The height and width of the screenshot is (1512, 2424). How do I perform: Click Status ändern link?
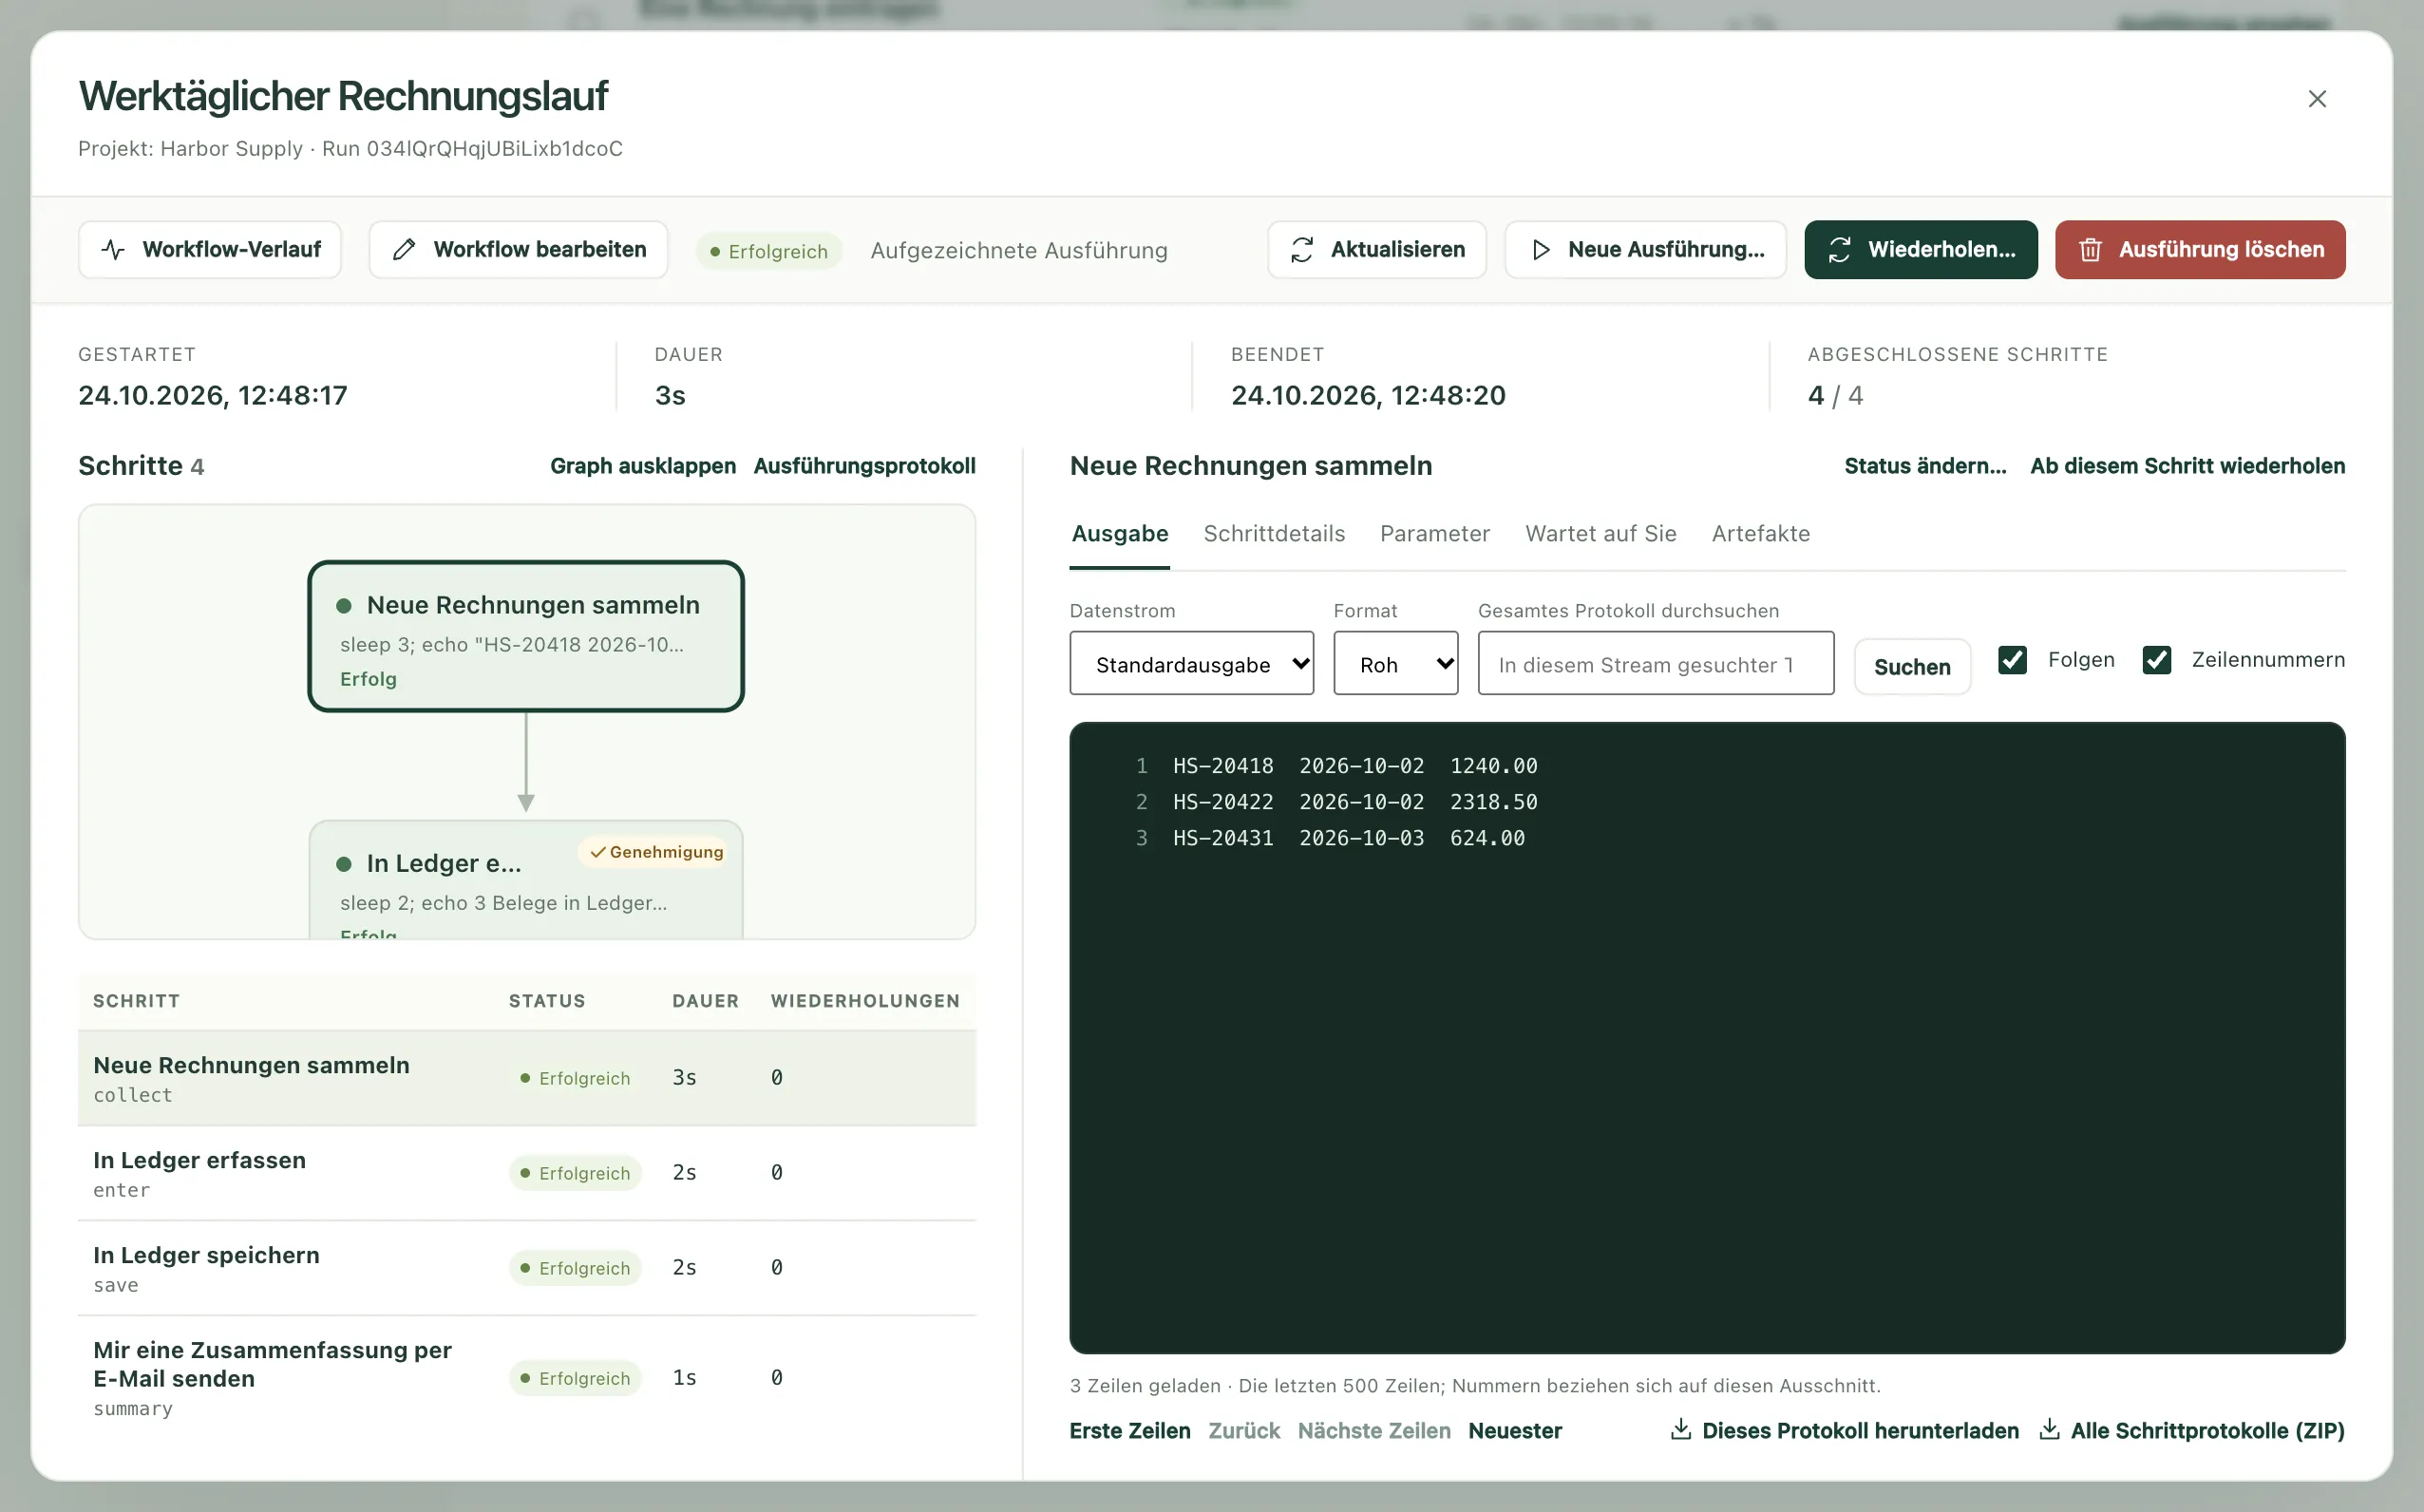(x=1925, y=466)
